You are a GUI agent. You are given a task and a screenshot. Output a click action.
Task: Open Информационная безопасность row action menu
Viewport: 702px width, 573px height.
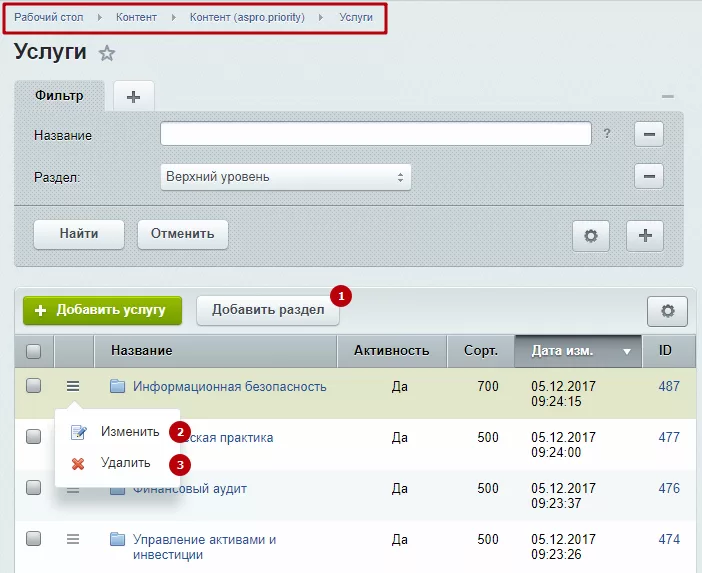[73, 386]
